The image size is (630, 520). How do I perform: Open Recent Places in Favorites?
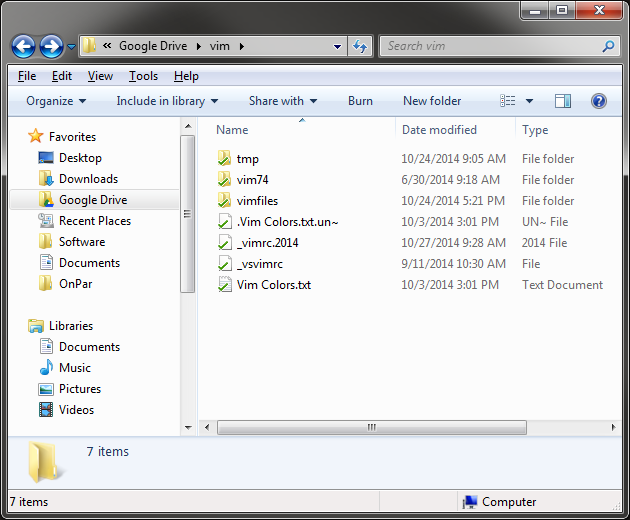point(95,221)
